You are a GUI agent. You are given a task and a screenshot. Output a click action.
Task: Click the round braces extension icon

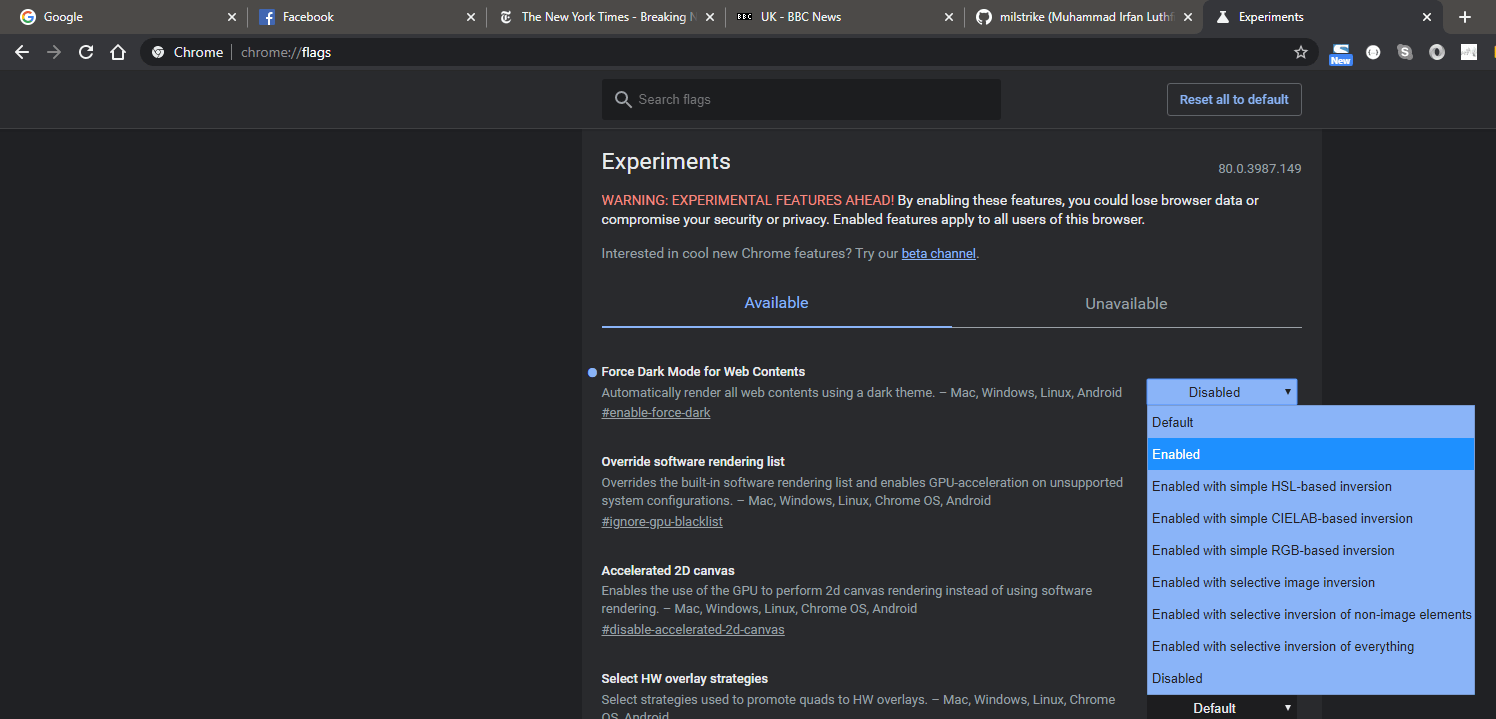[x=1373, y=52]
